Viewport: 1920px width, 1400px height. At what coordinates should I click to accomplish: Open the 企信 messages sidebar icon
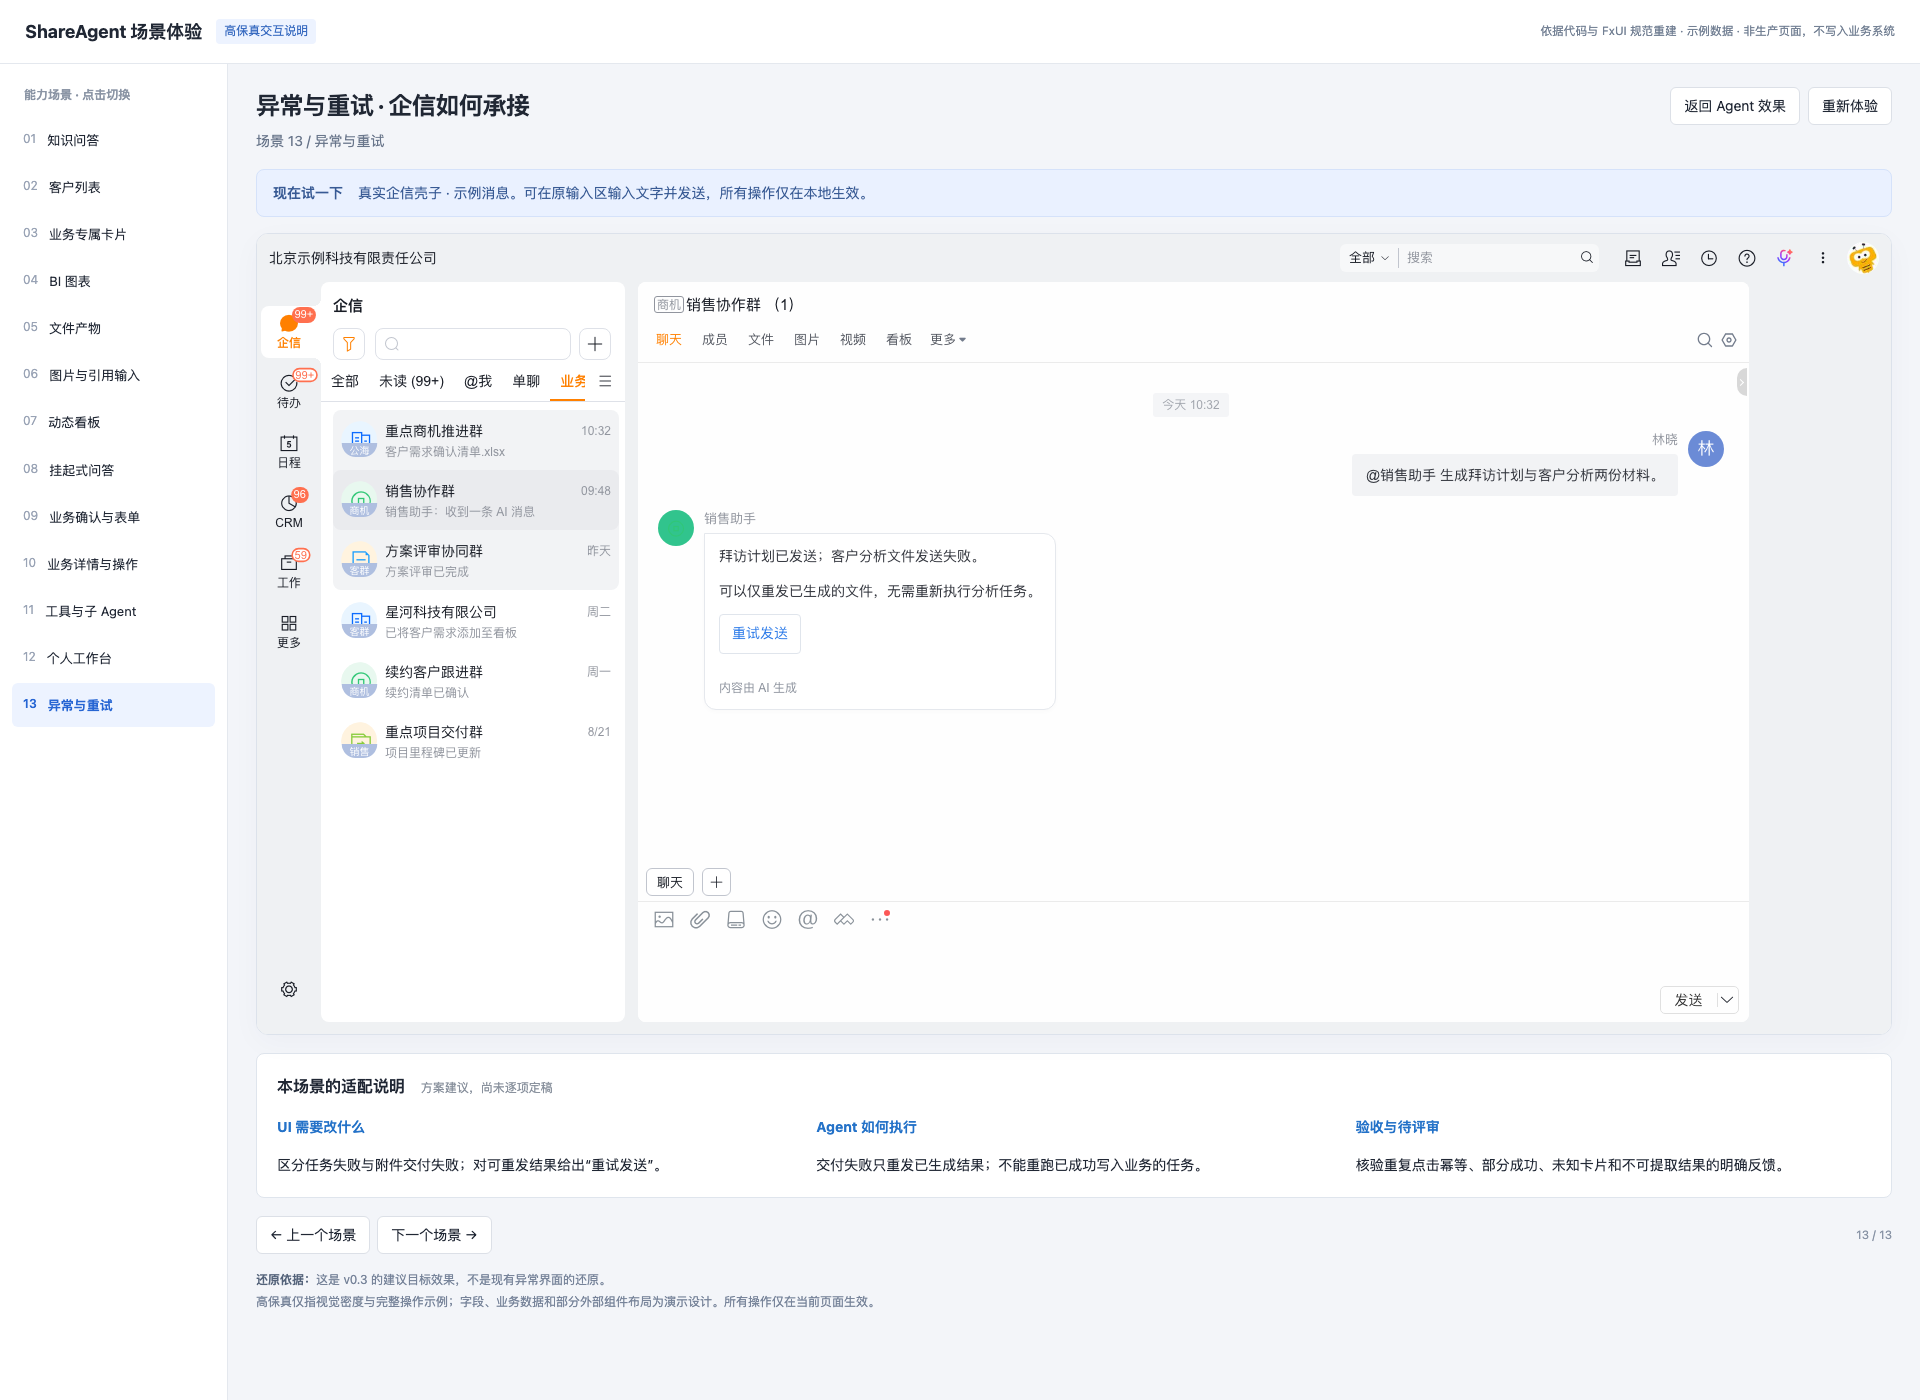[289, 331]
